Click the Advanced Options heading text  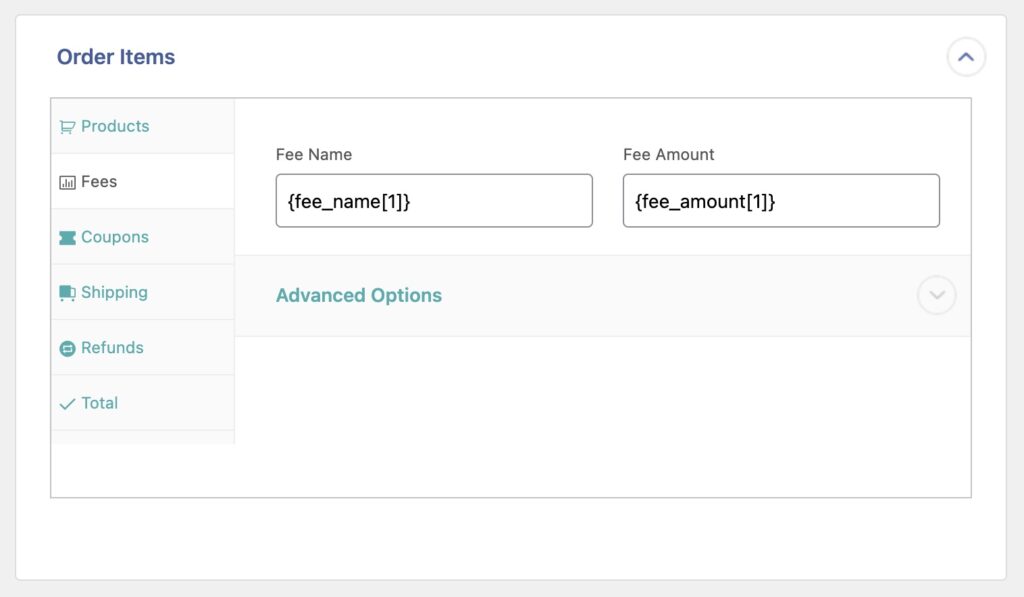click(359, 295)
